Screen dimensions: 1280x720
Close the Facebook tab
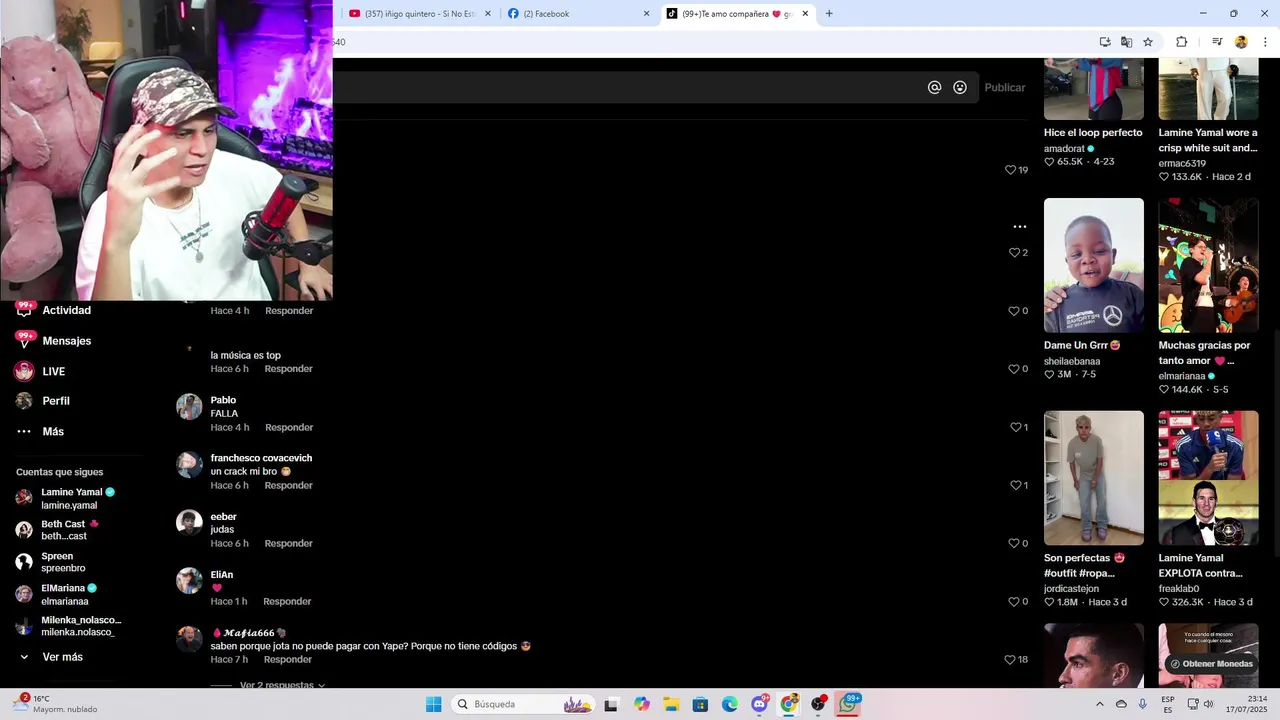pyautogui.click(x=646, y=14)
